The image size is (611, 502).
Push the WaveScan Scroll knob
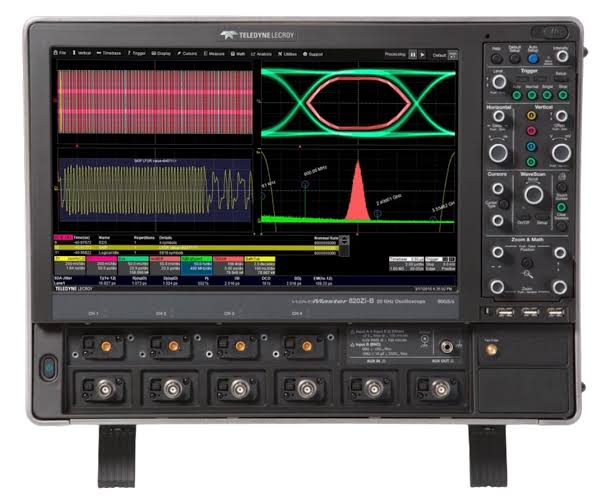click(x=533, y=194)
